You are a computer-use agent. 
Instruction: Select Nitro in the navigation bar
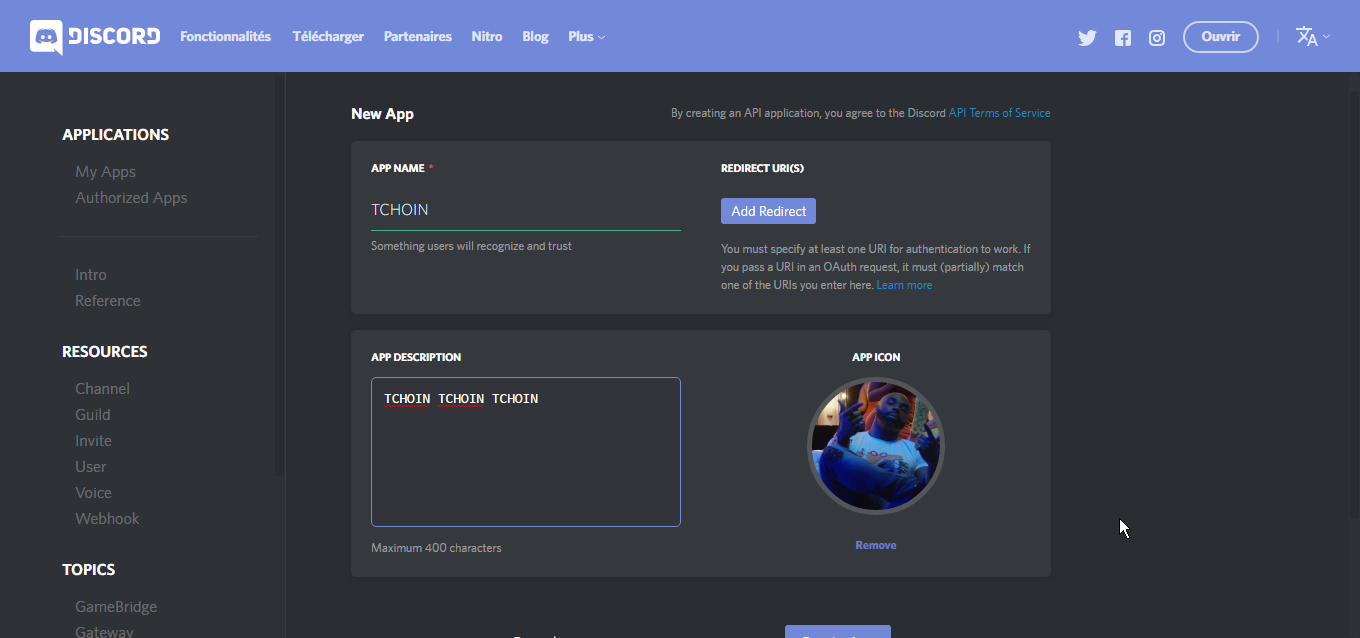point(487,36)
